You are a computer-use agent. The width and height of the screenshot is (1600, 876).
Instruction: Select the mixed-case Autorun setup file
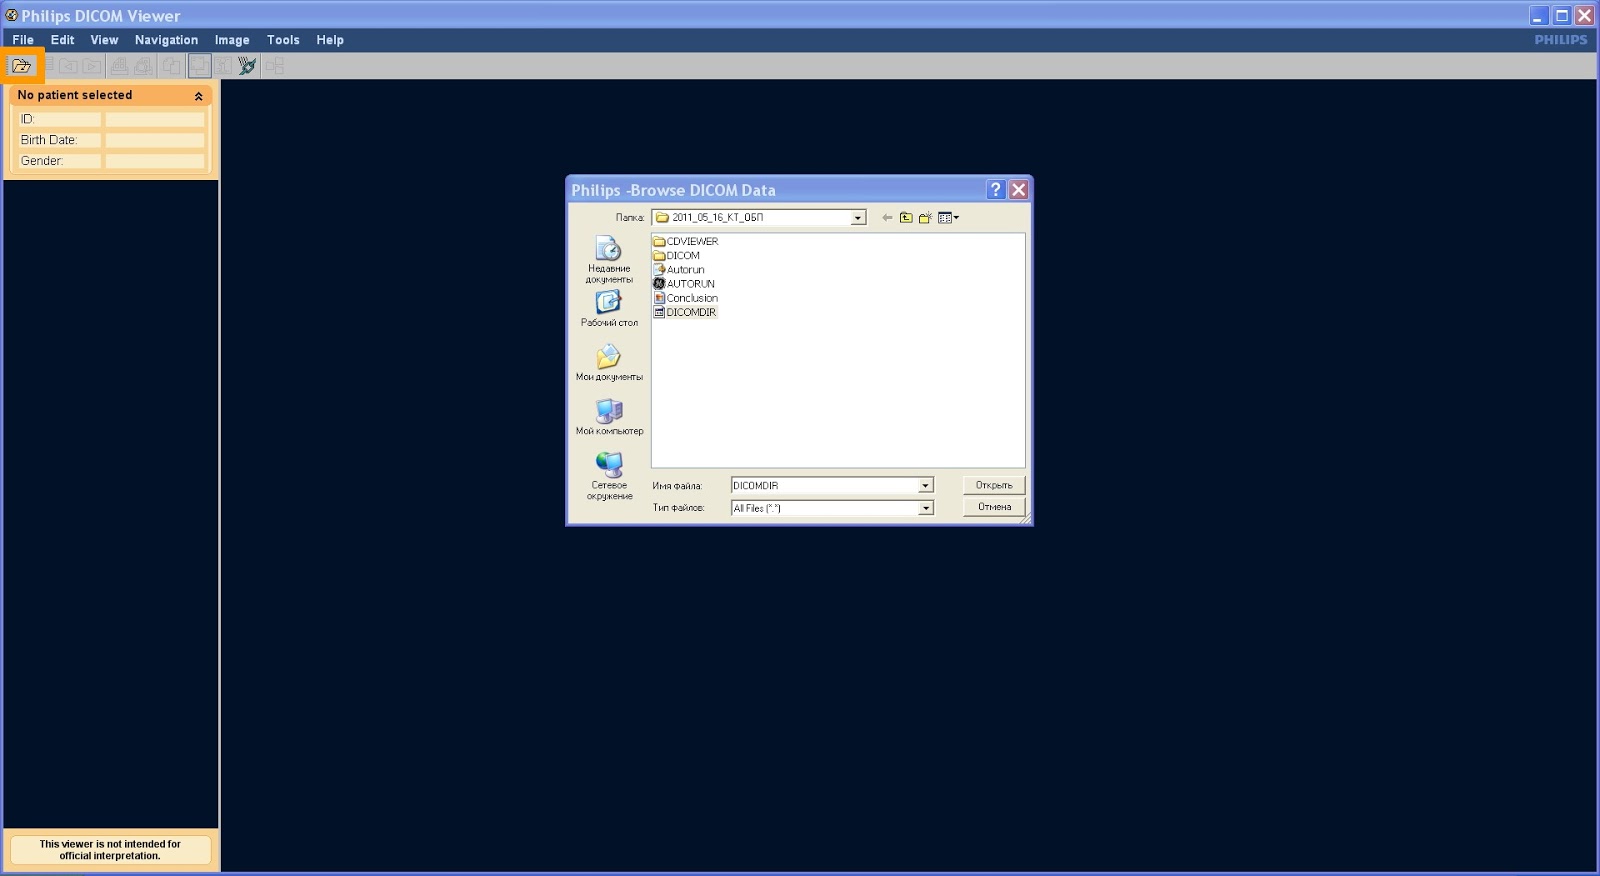coord(679,269)
